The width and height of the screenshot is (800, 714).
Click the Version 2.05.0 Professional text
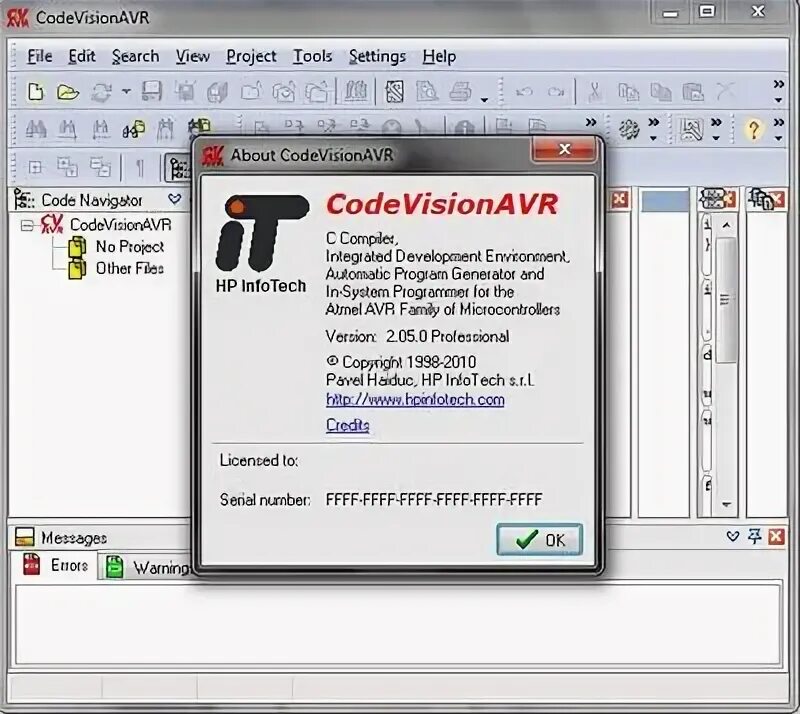tap(417, 337)
